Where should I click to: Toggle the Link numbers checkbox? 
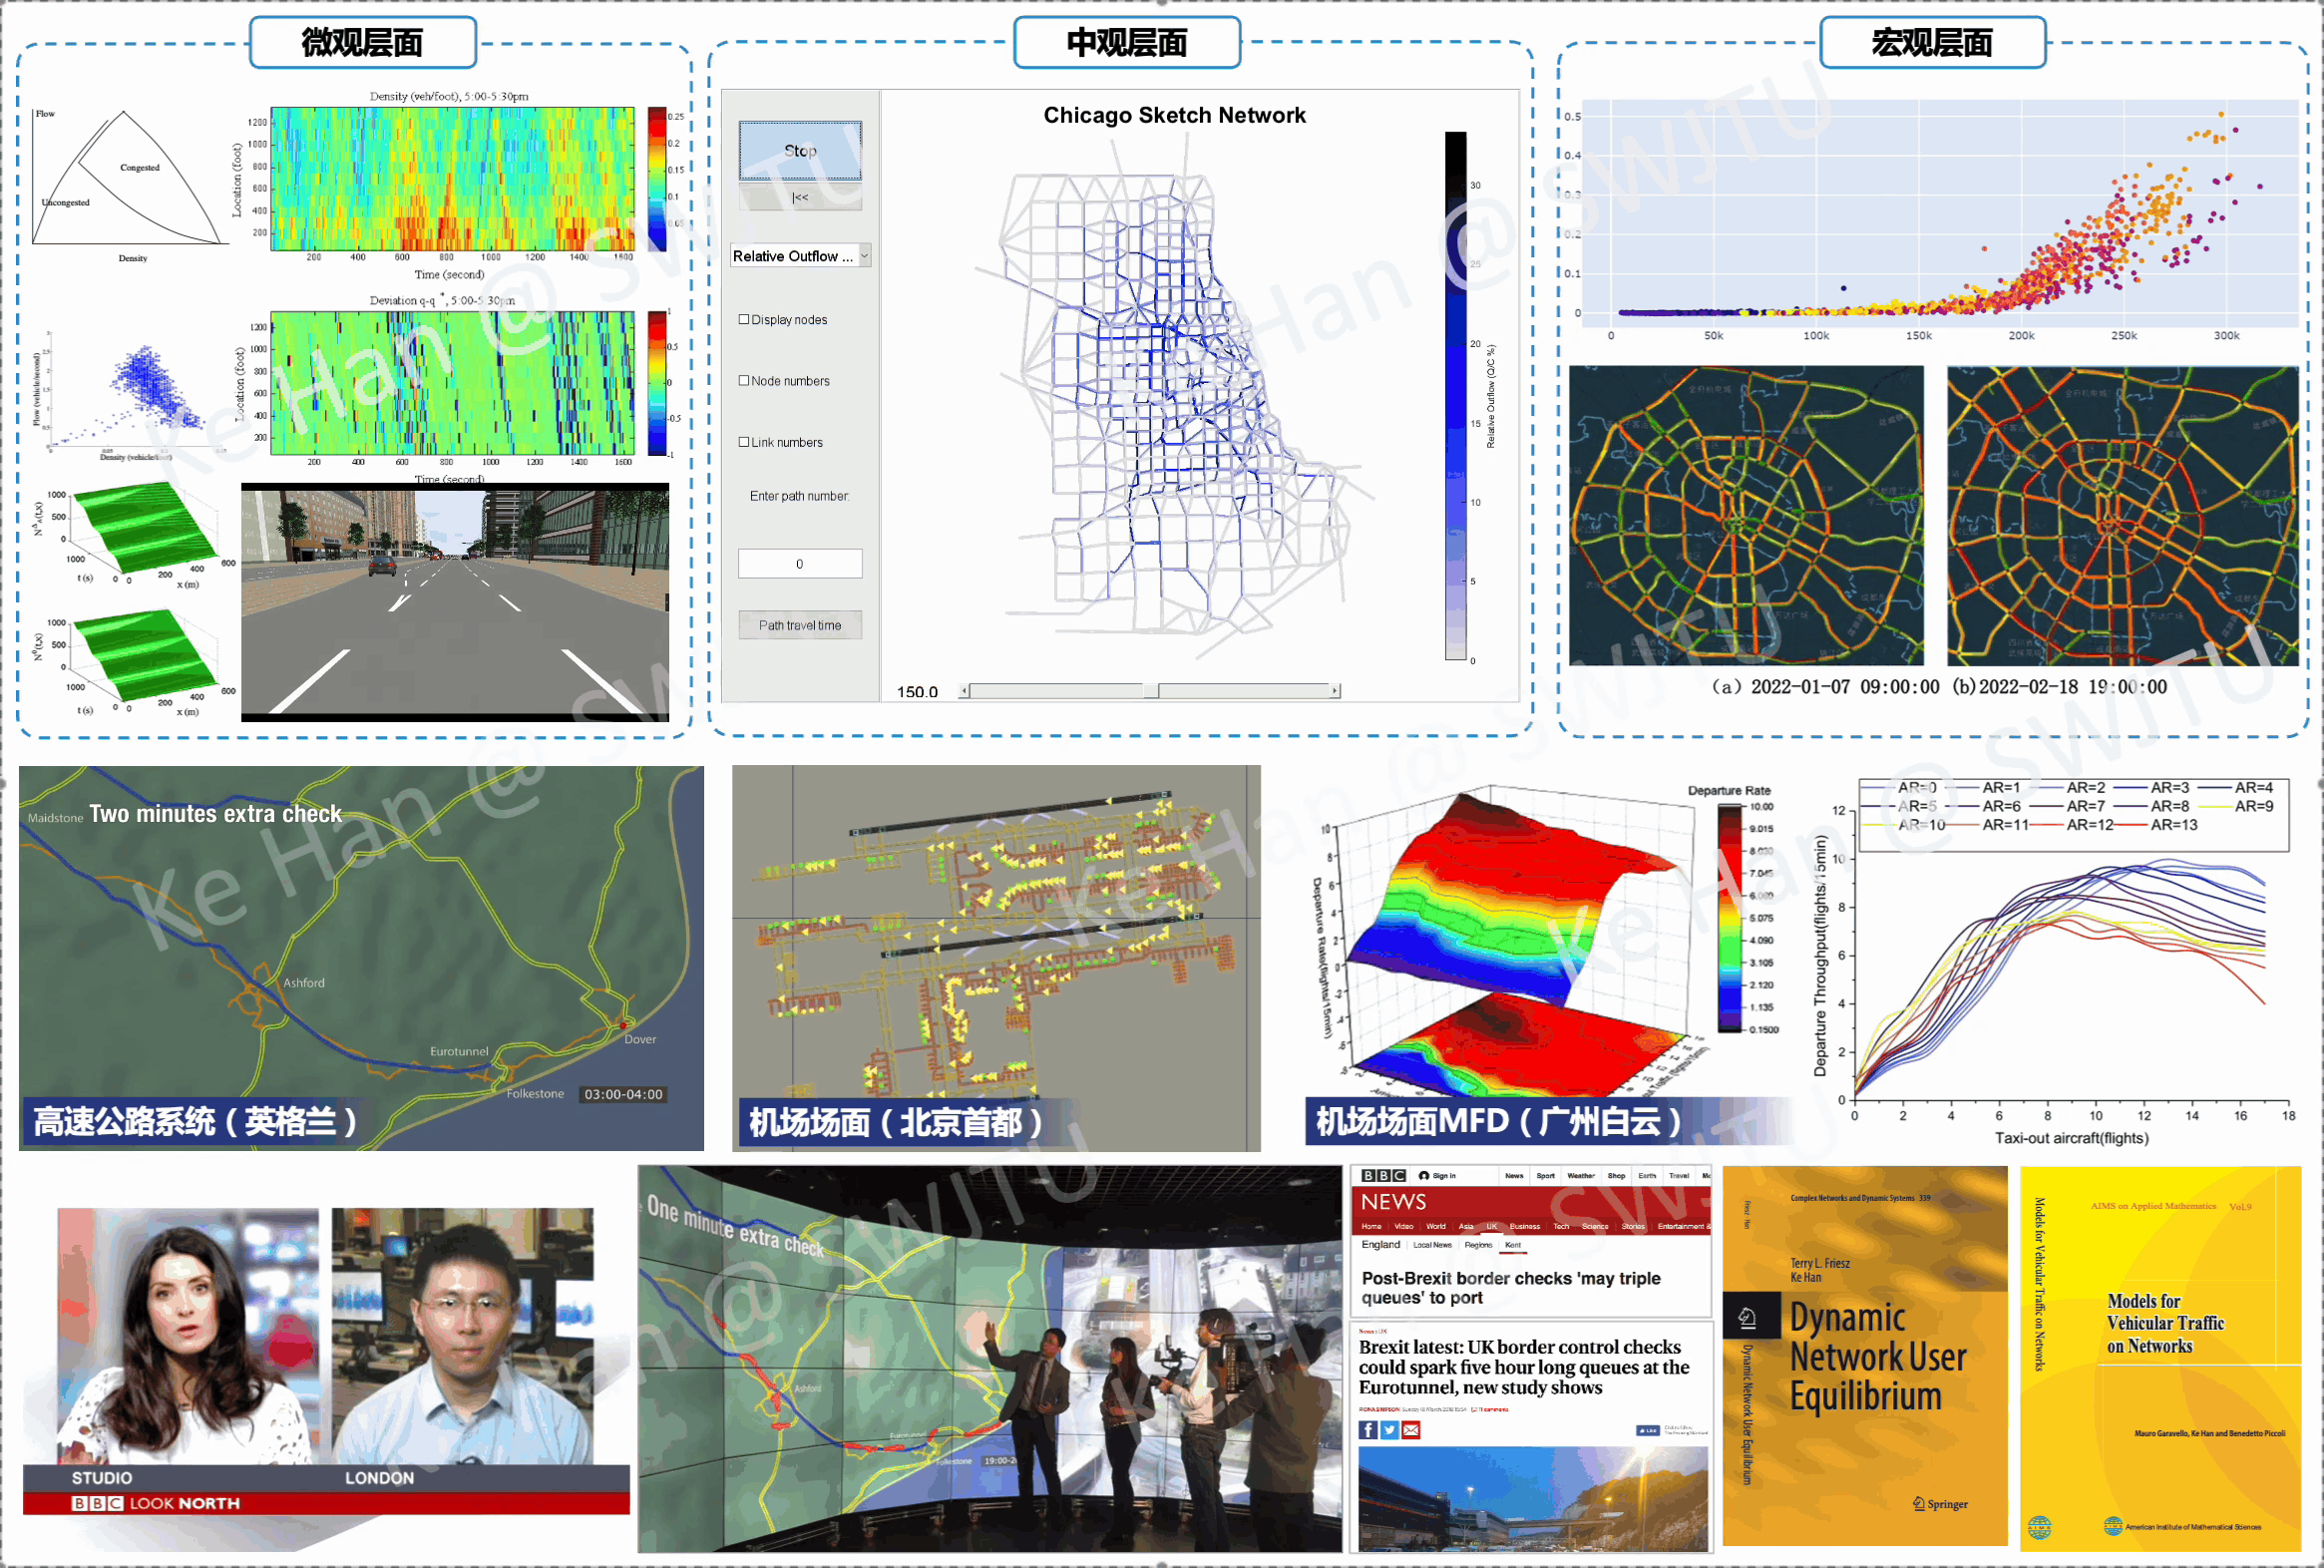(744, 442)
